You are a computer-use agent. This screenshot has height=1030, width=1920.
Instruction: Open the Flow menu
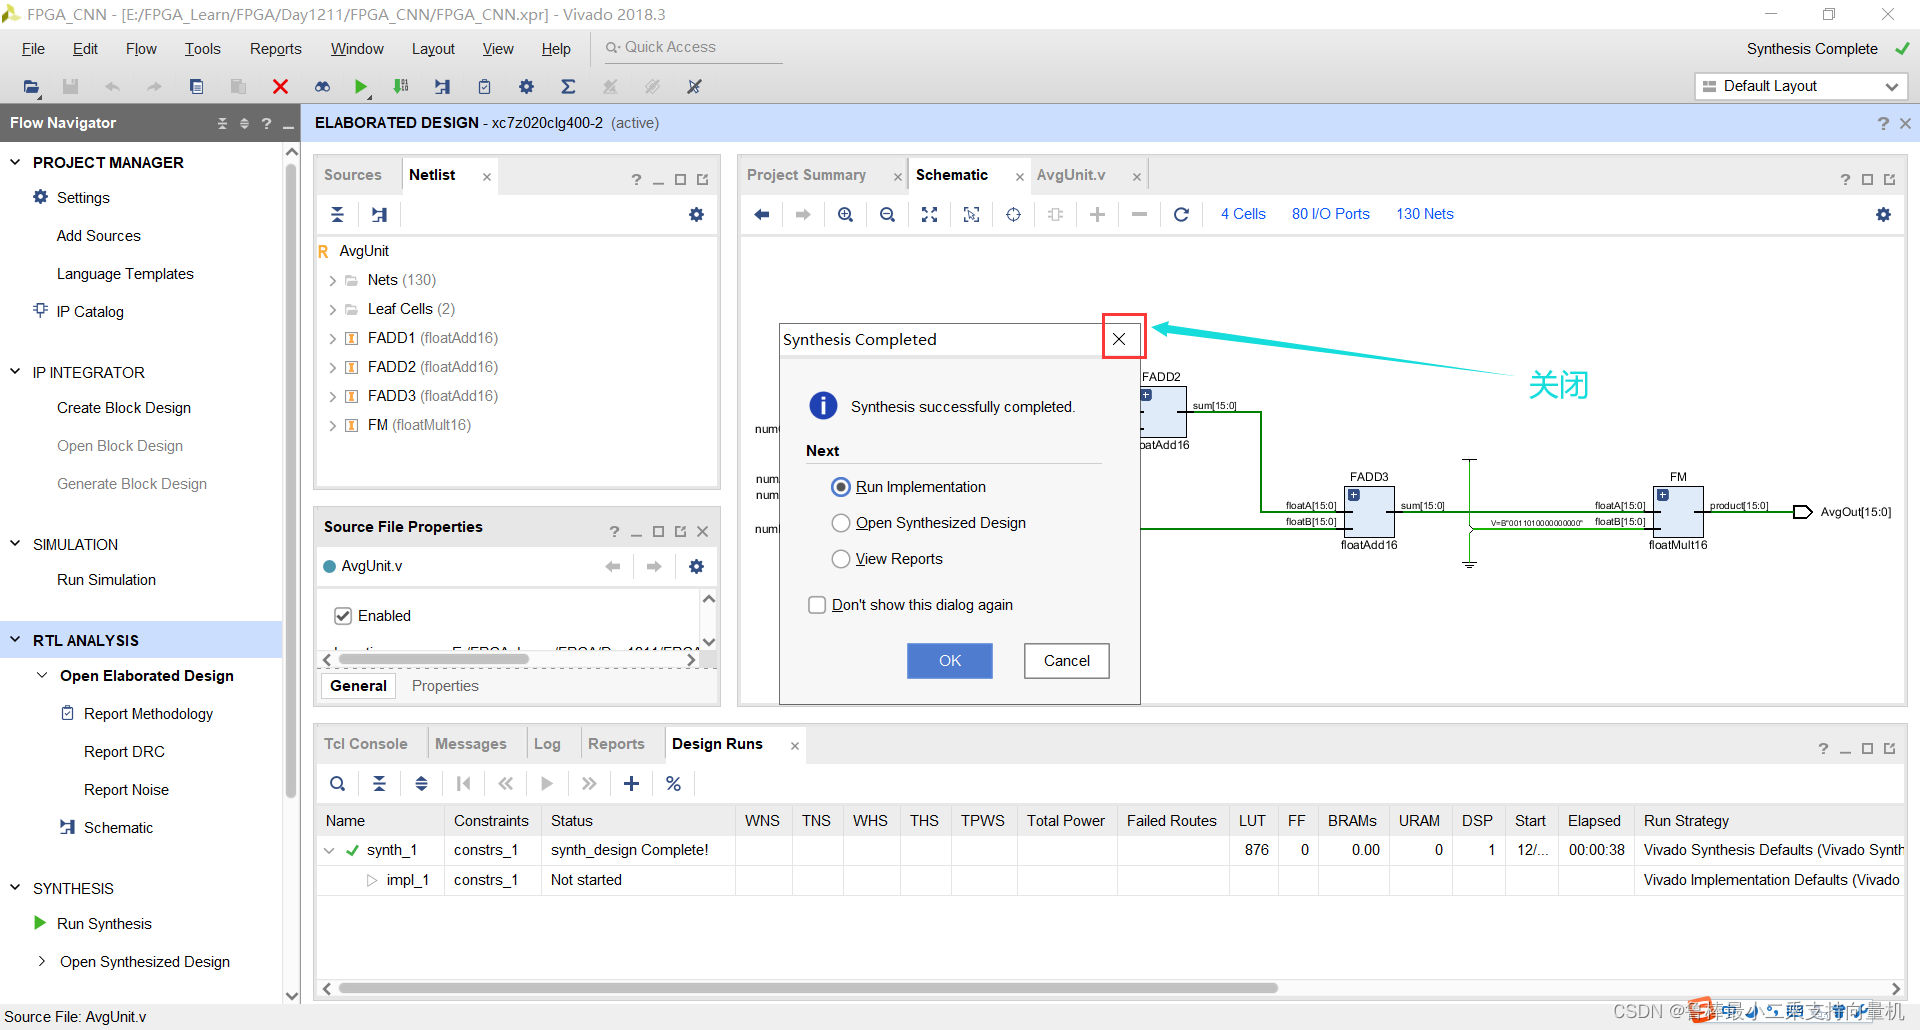click(x=141, y=49)
